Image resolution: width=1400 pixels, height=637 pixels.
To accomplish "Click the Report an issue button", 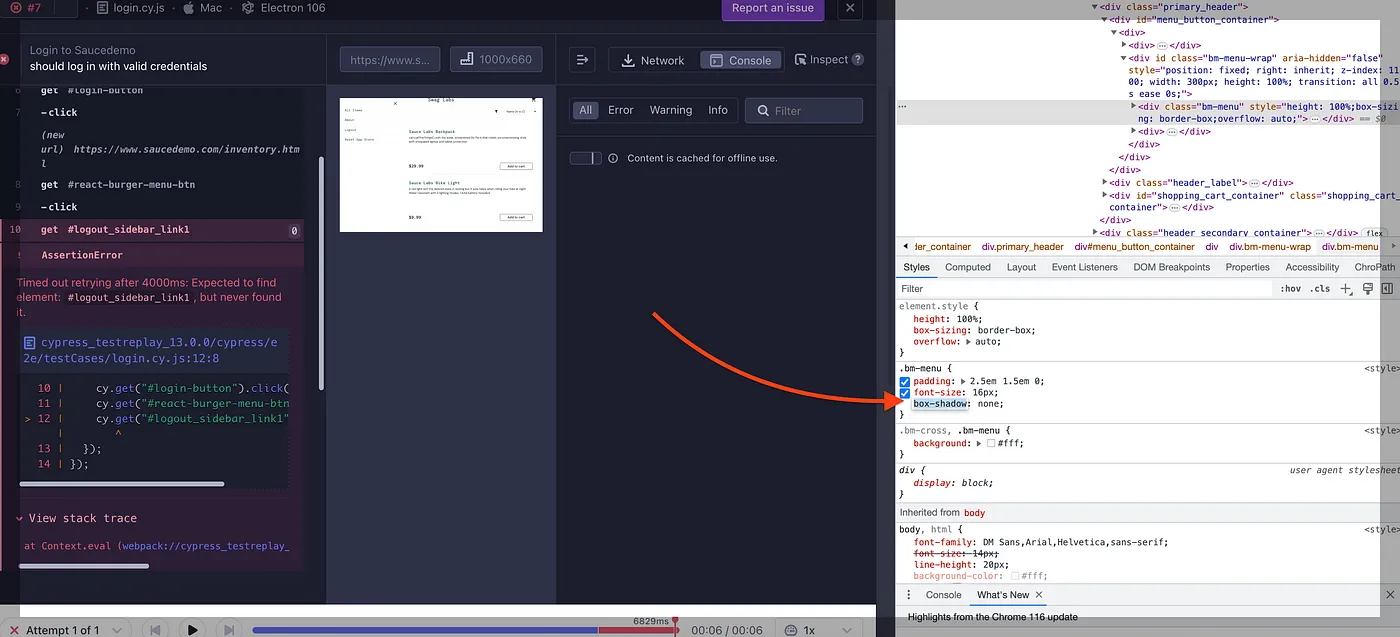I will tap(773, 9).
